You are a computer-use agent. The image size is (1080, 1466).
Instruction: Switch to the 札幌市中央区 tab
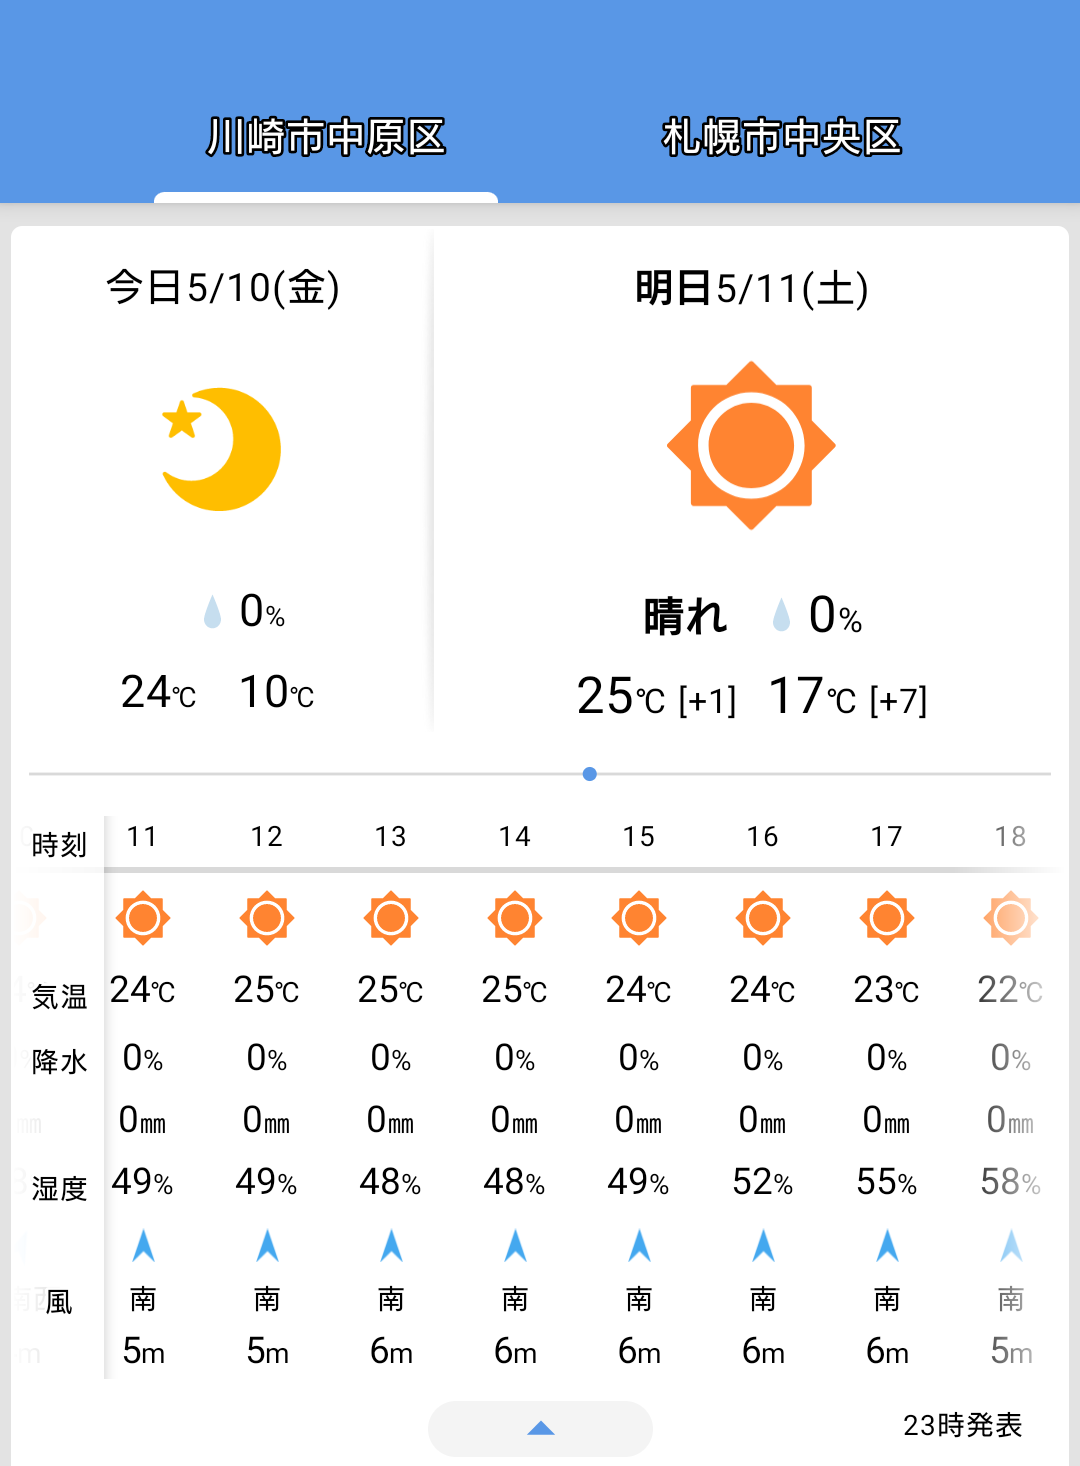(x=781, y=137)
